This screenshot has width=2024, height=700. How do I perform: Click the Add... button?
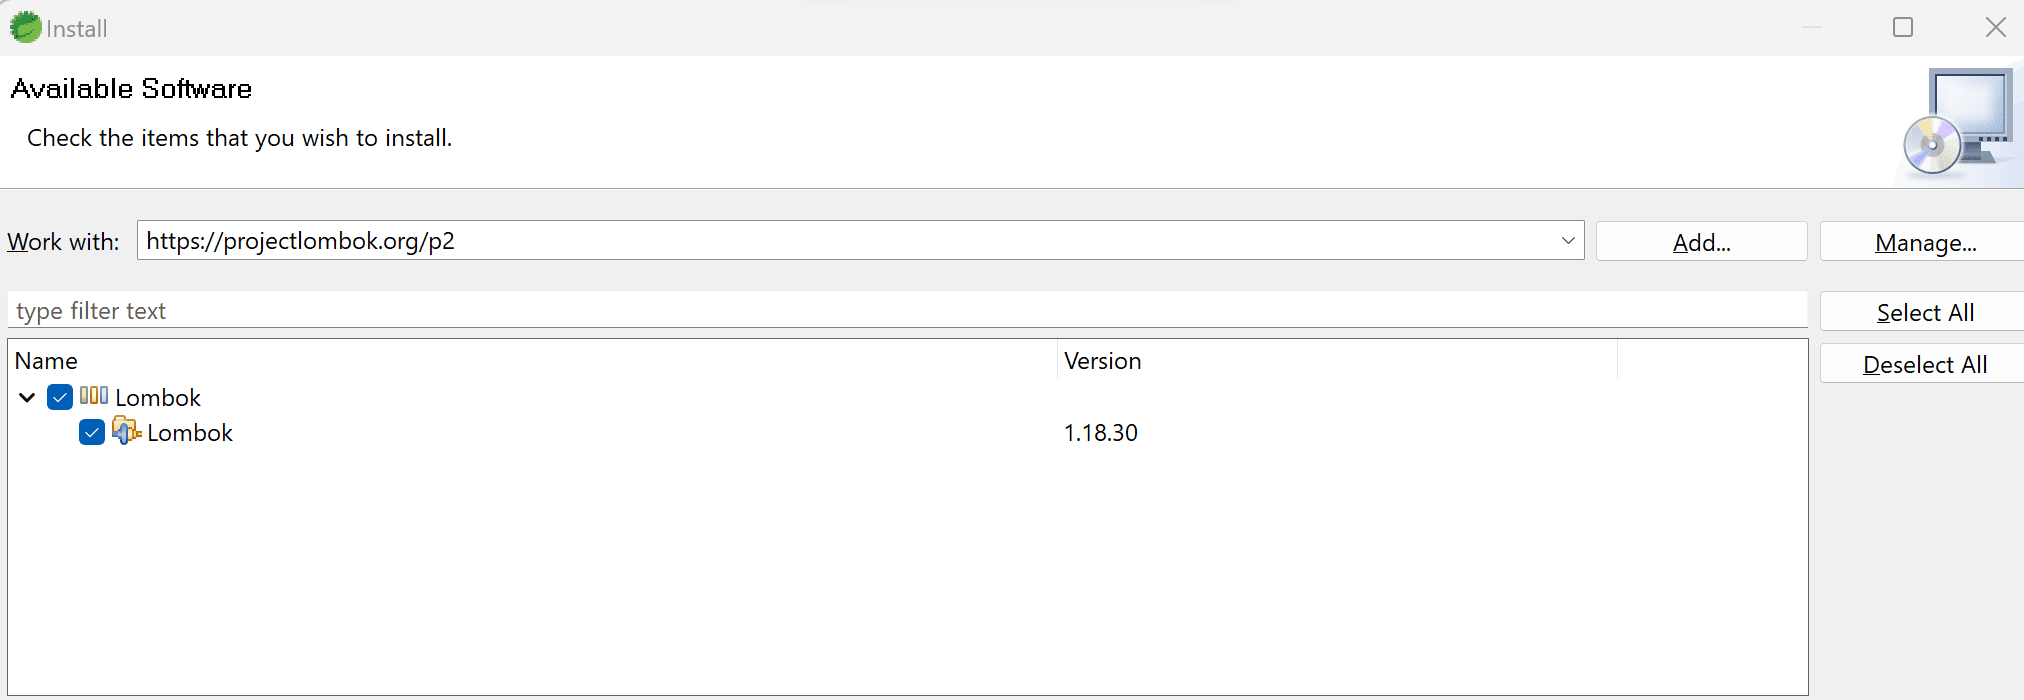click(x=1701, y=242)
